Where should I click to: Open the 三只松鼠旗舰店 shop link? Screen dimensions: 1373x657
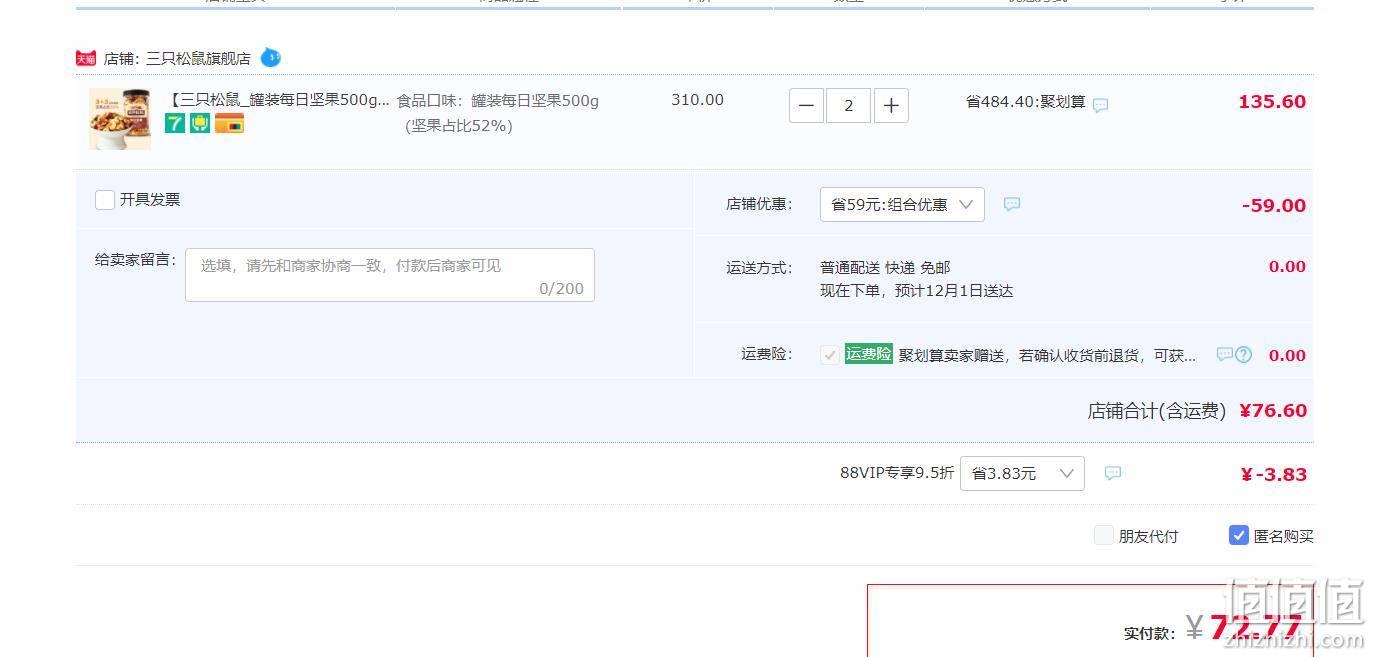198,58
